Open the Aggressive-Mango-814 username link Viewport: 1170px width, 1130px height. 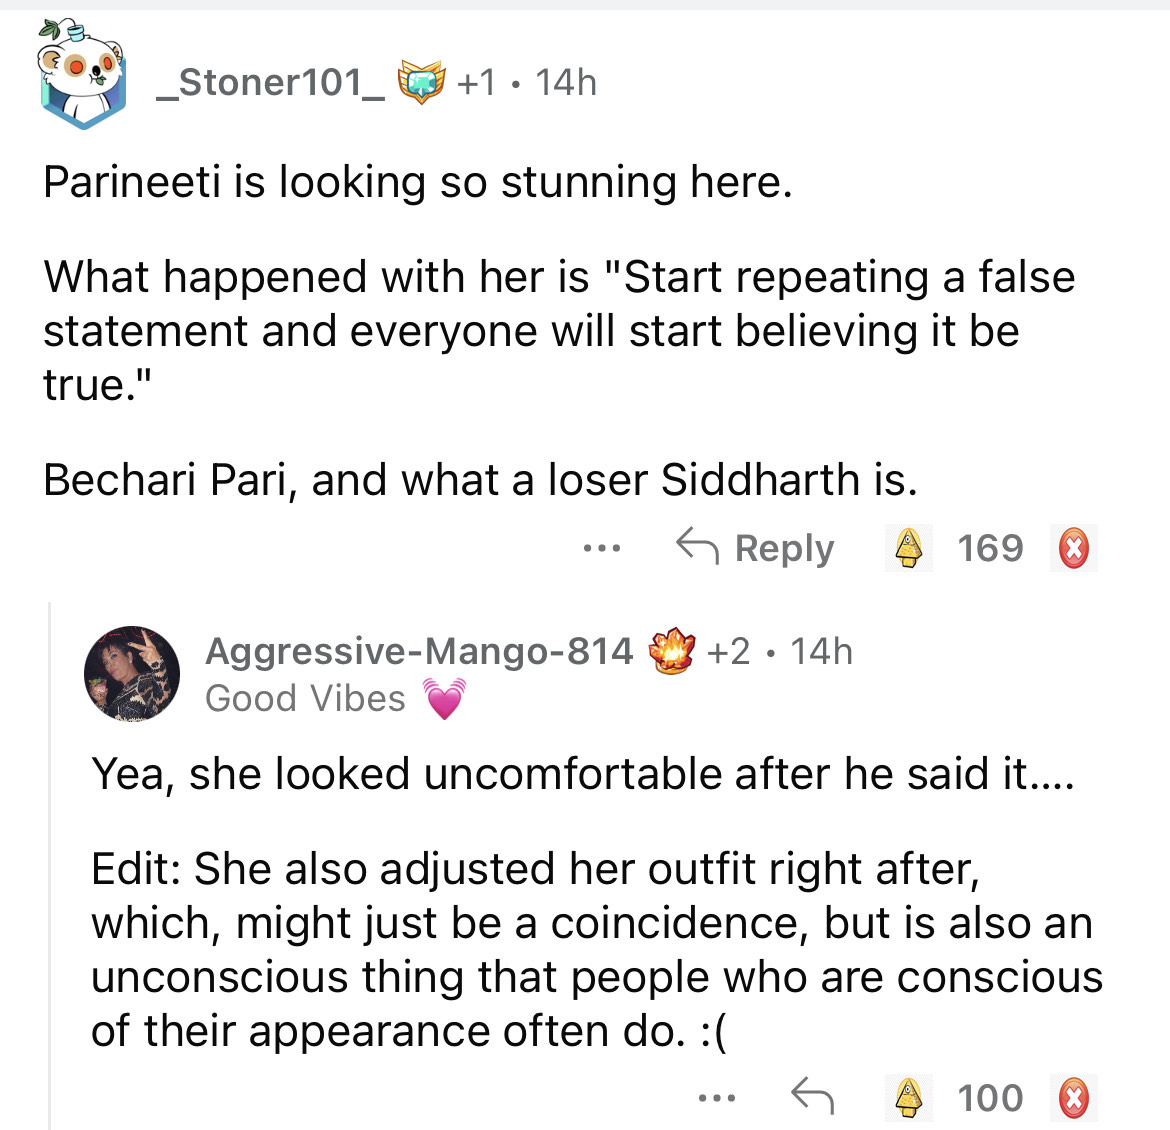(x=419, y=651)
